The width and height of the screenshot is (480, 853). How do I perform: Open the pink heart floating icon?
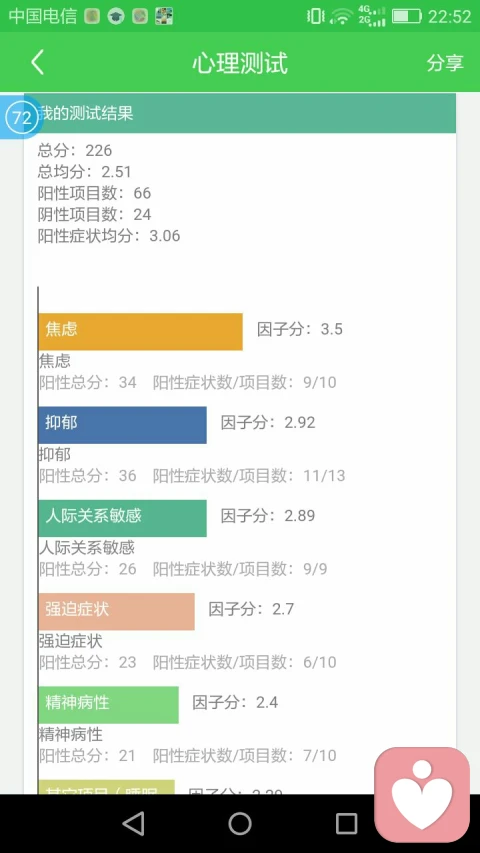click(422, 794)
